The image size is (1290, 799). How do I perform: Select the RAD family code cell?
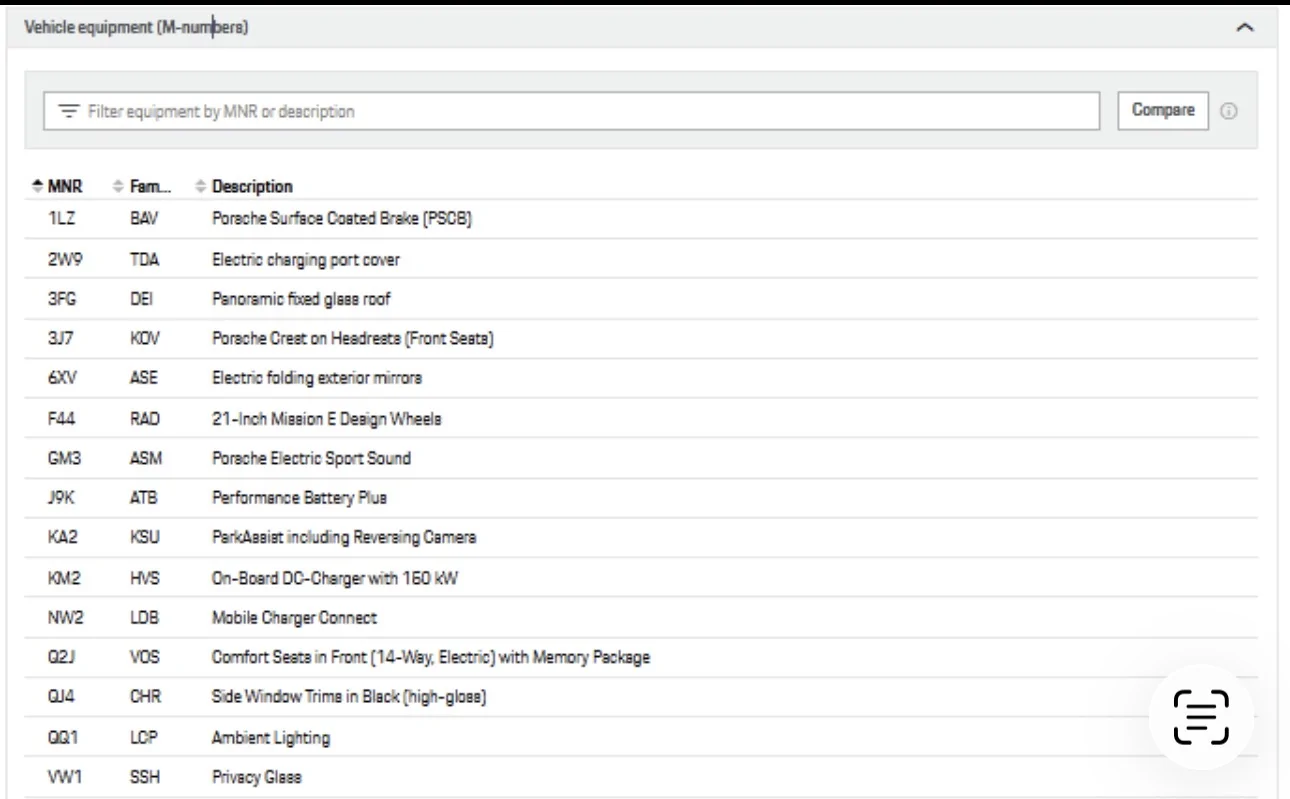(145, 418)
